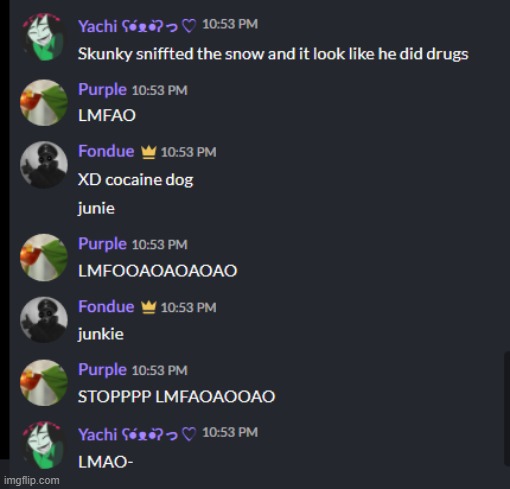Click Fondue's avatar beside 'junkie' message

pyautogui.click(x=44, y=320)
